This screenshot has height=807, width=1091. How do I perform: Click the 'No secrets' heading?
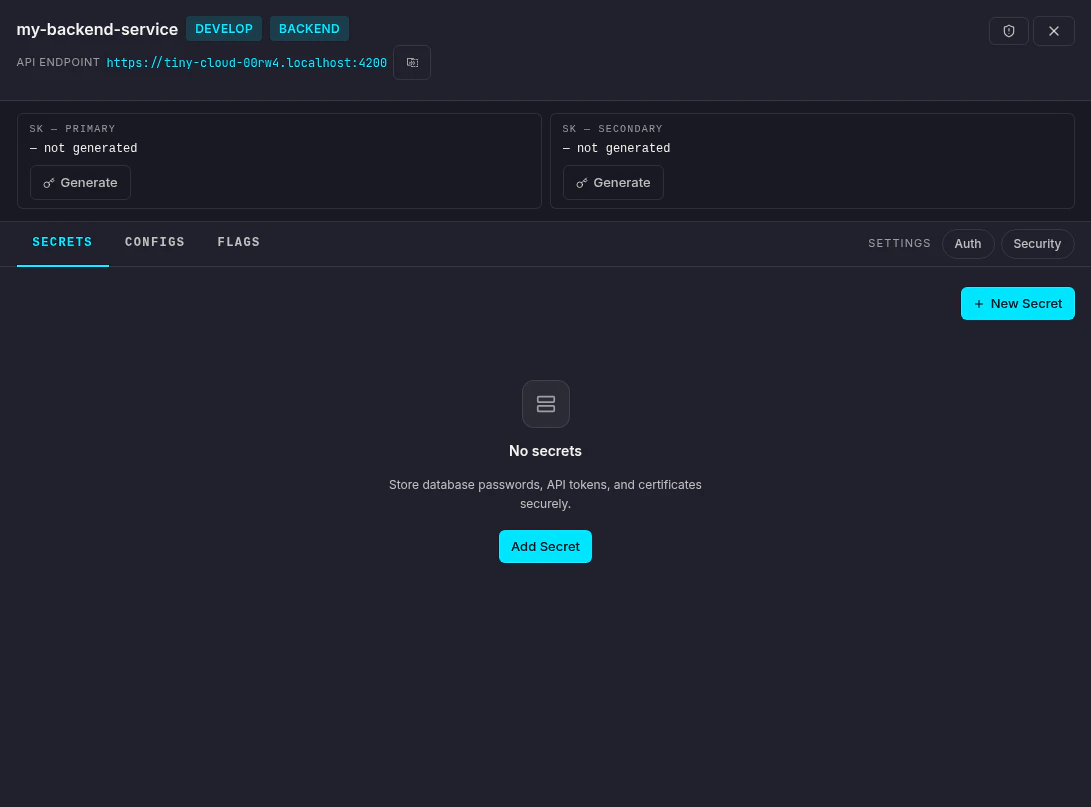point(545,451)
